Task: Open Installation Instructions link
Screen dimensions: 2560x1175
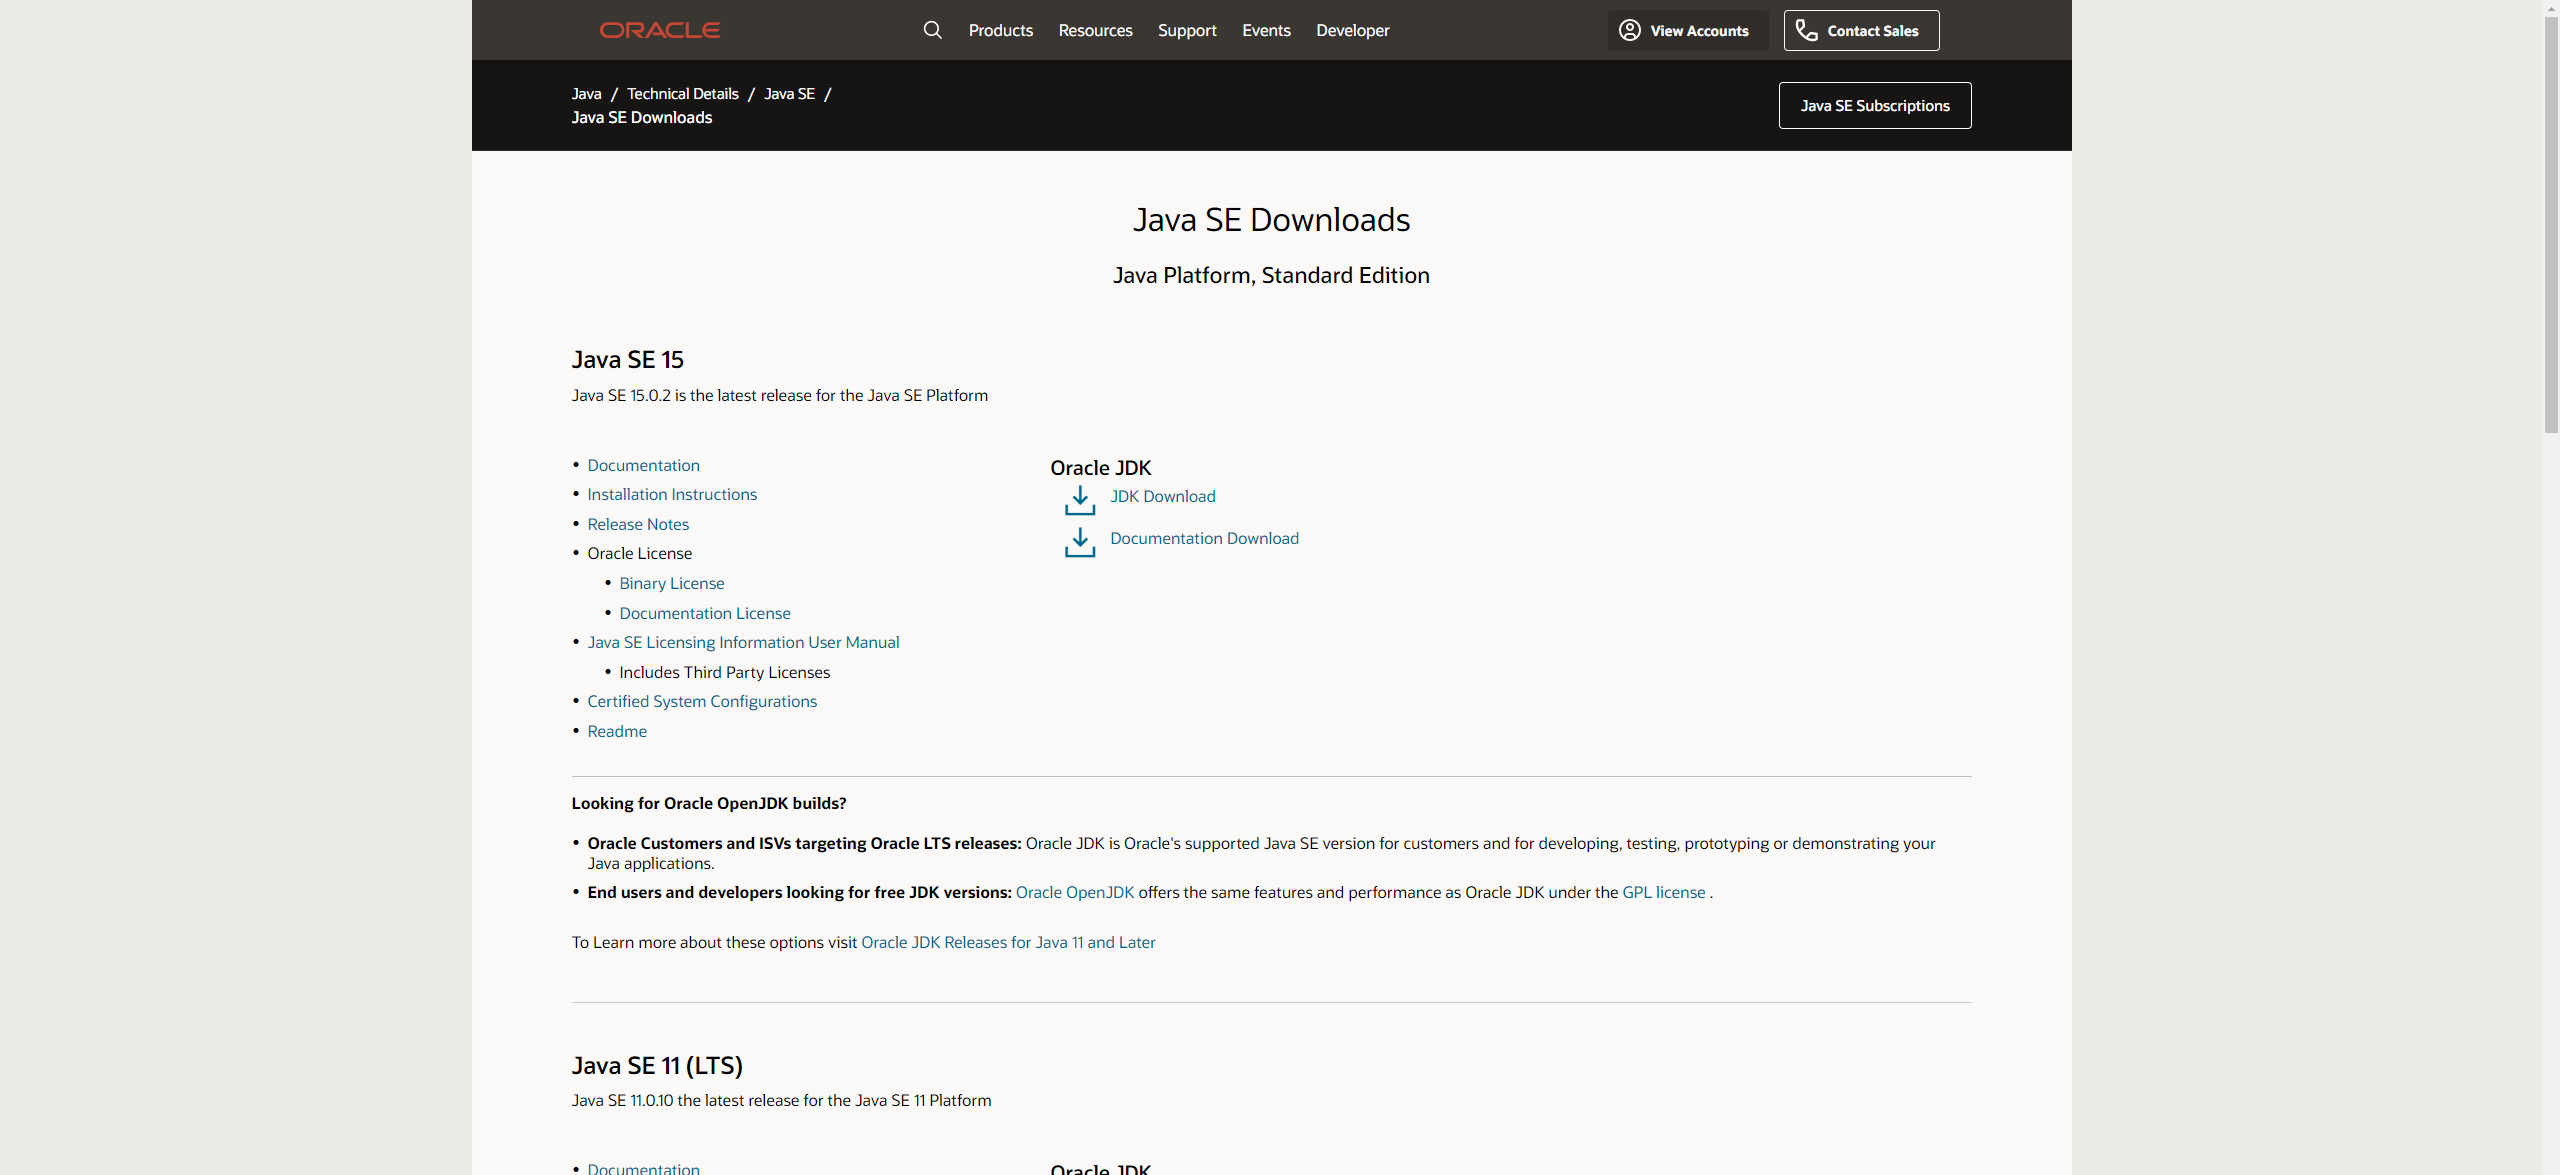Action: point(672,494)
